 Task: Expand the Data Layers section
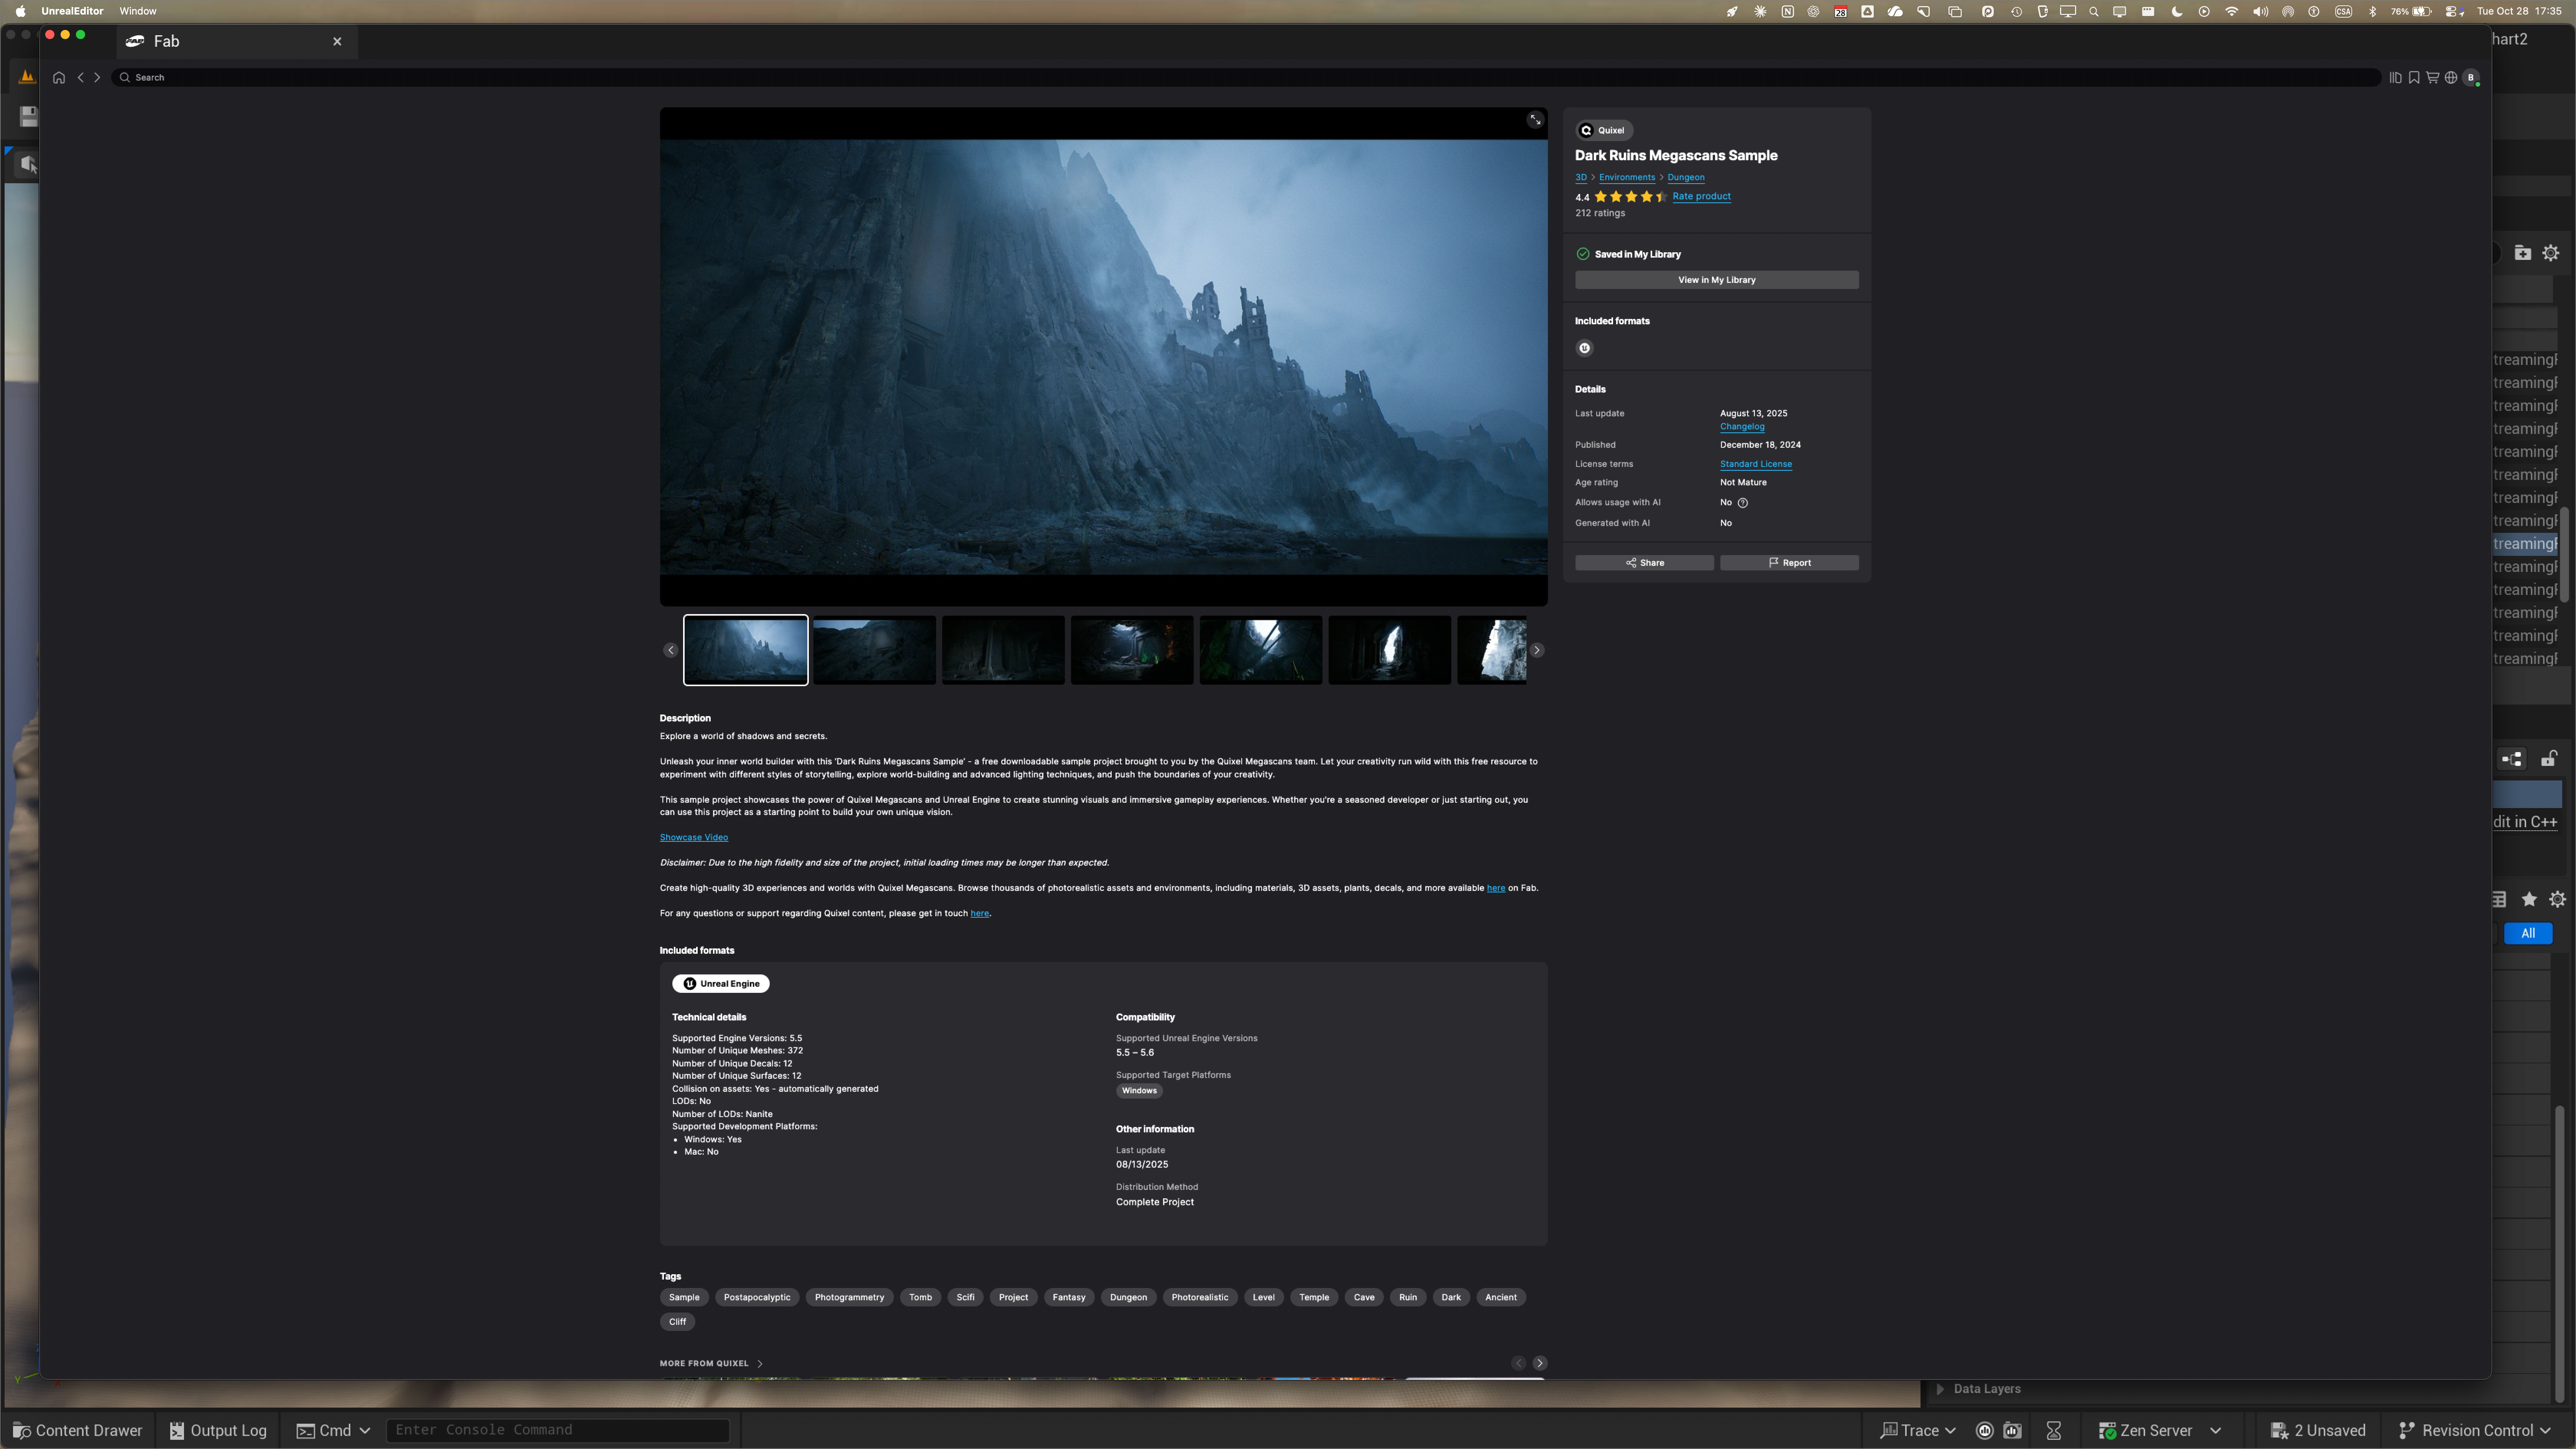1940,1389
